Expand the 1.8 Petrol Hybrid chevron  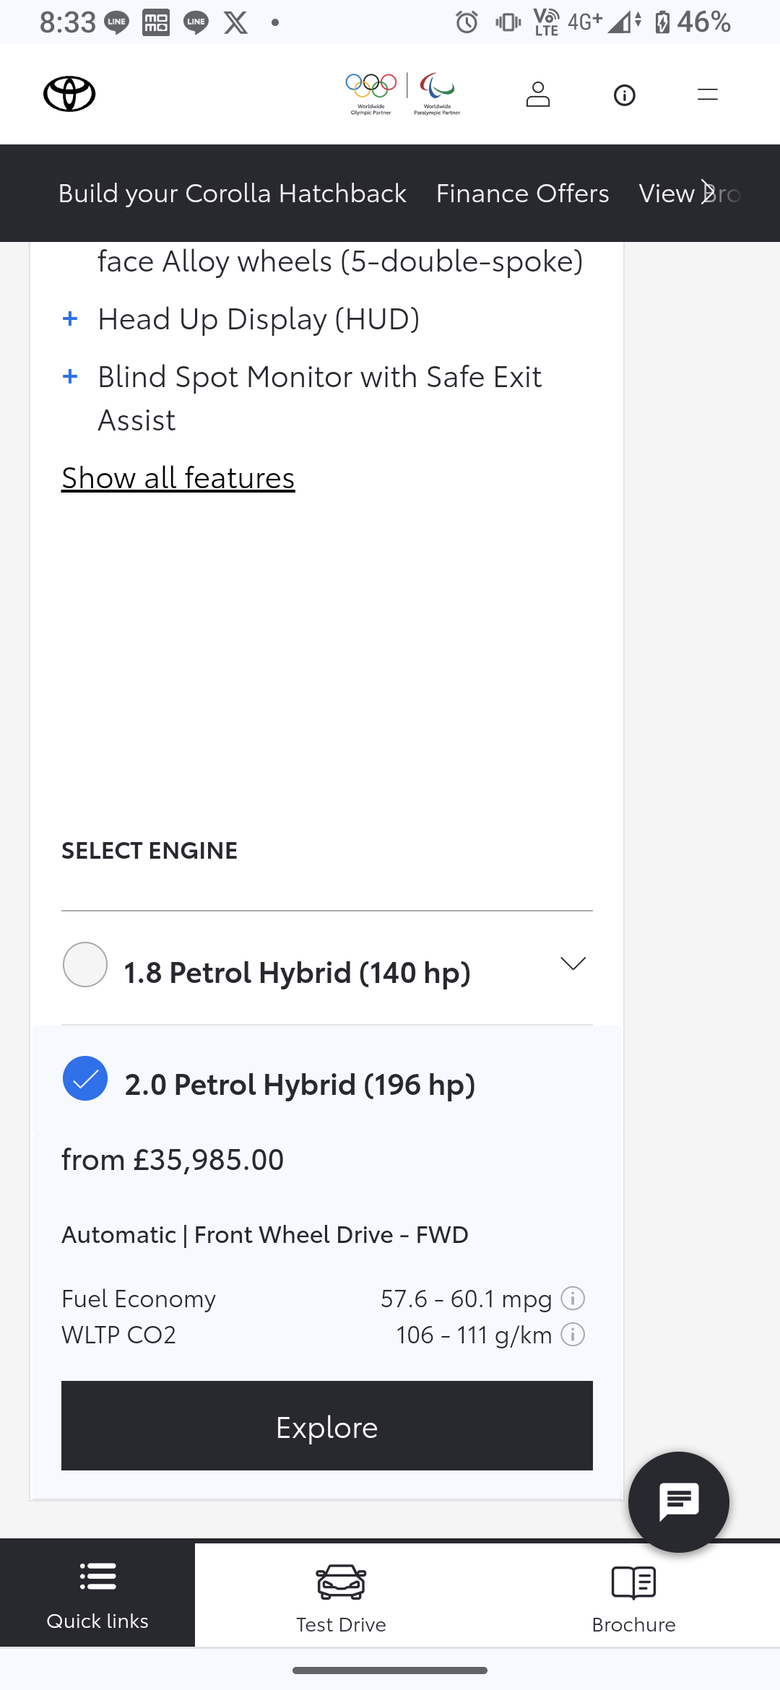click(x=573, y=963)
